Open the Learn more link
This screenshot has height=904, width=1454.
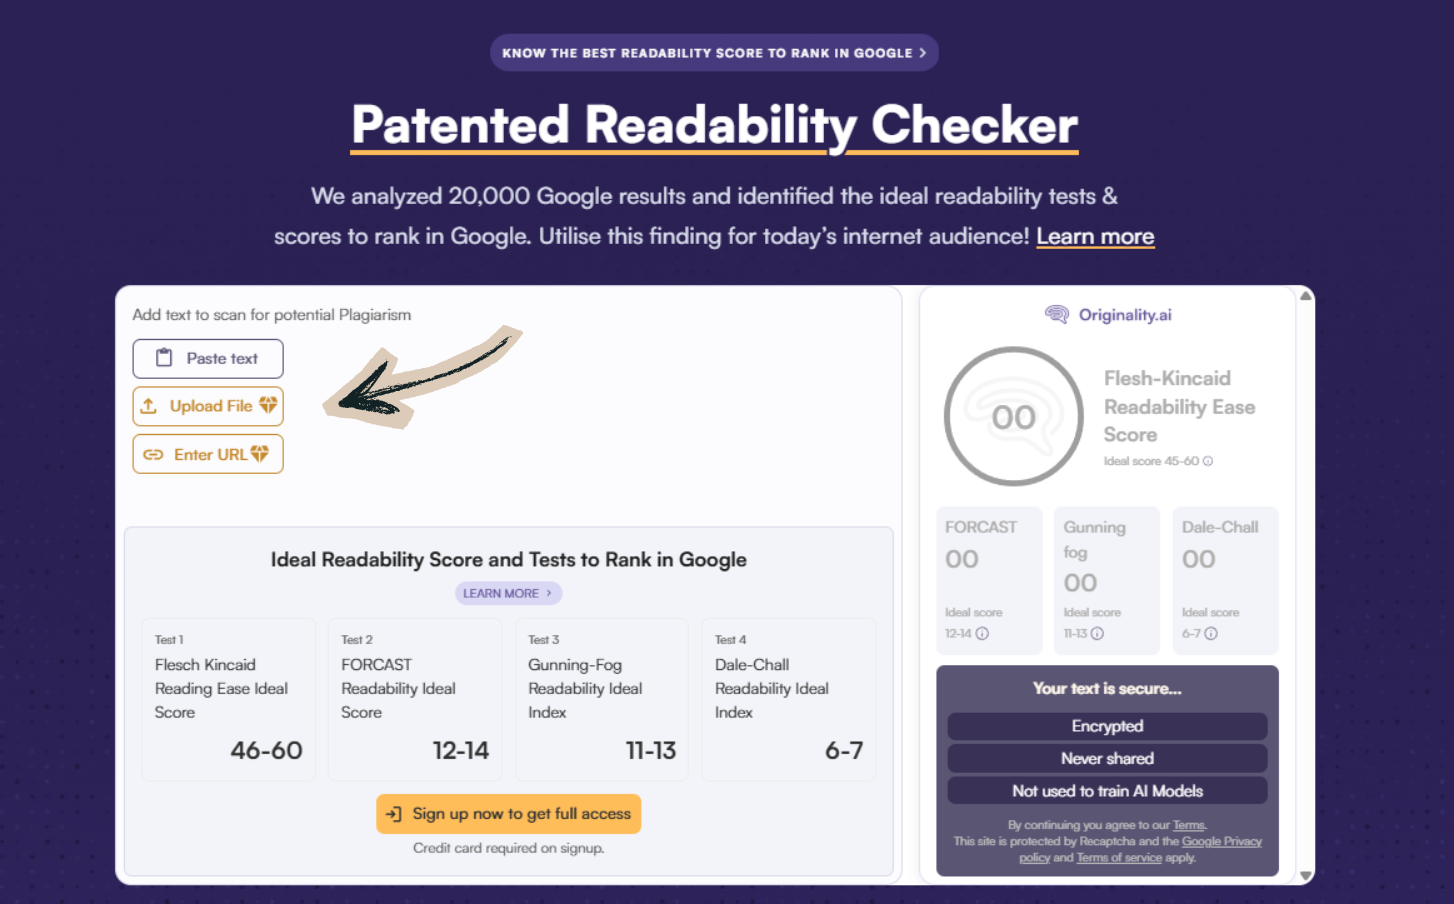tap(1095, 236)
